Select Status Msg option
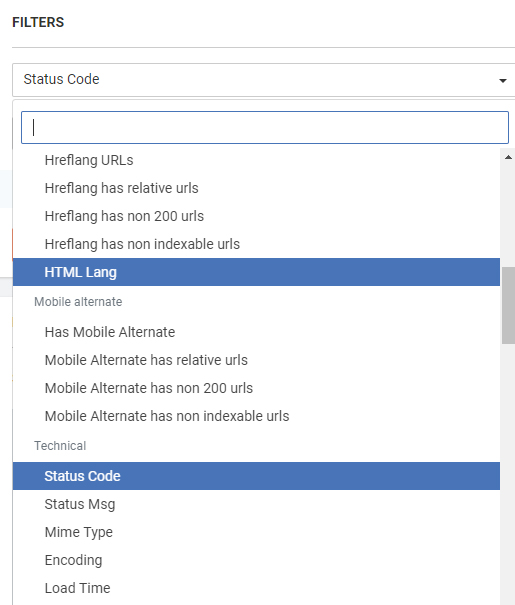The width and height of the screenshot is (515, 605). pyautogui.click(x=256, y=504)
